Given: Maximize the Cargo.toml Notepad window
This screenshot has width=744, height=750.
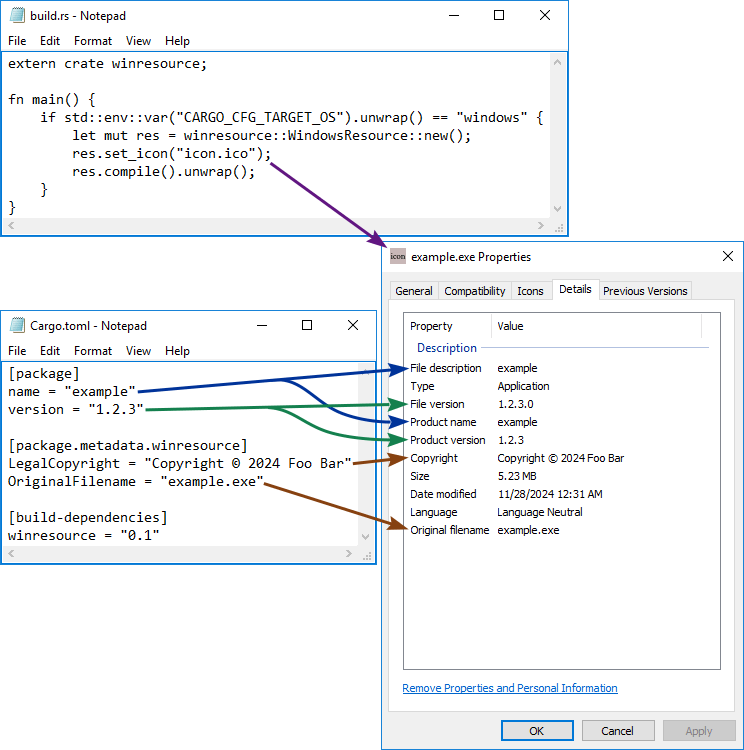Looking at the screenshot, I should (307, 325).
